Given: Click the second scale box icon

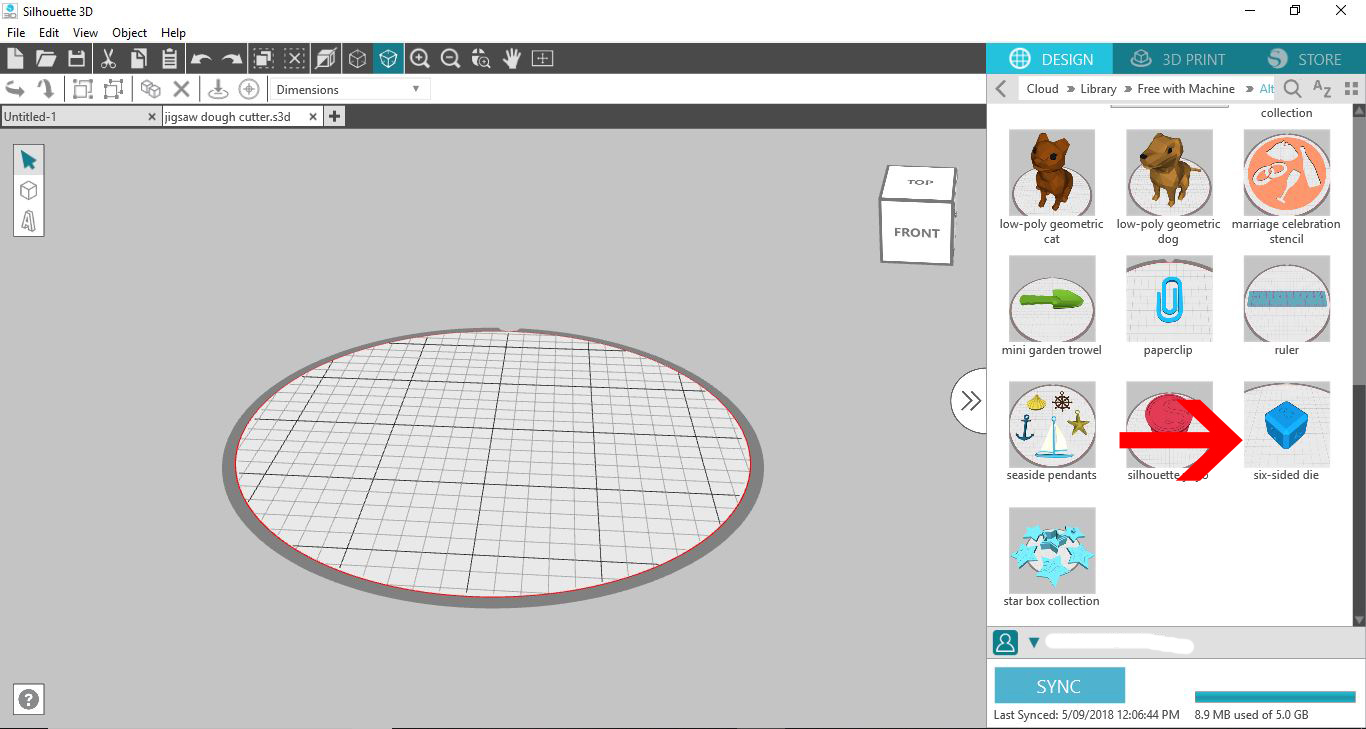Looking at the screenshot, I should 113,89.
